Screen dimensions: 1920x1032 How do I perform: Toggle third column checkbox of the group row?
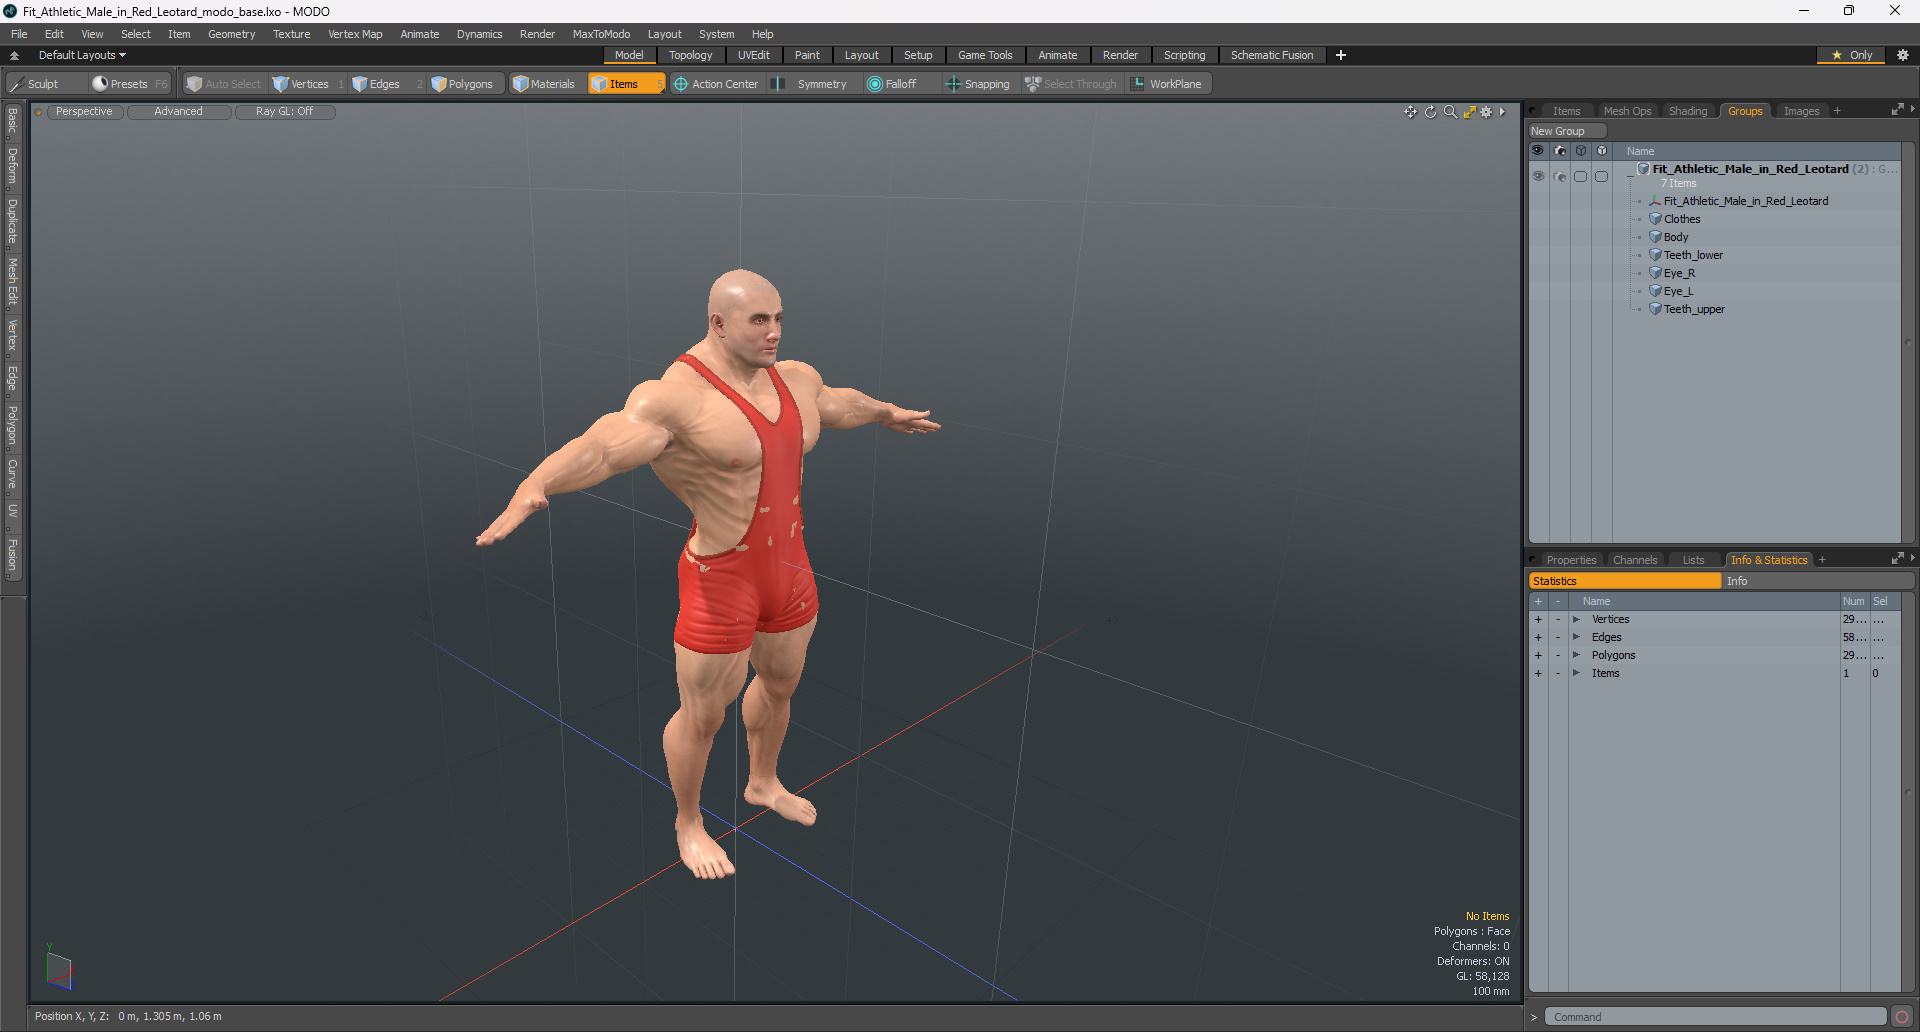click(1581, 176)
